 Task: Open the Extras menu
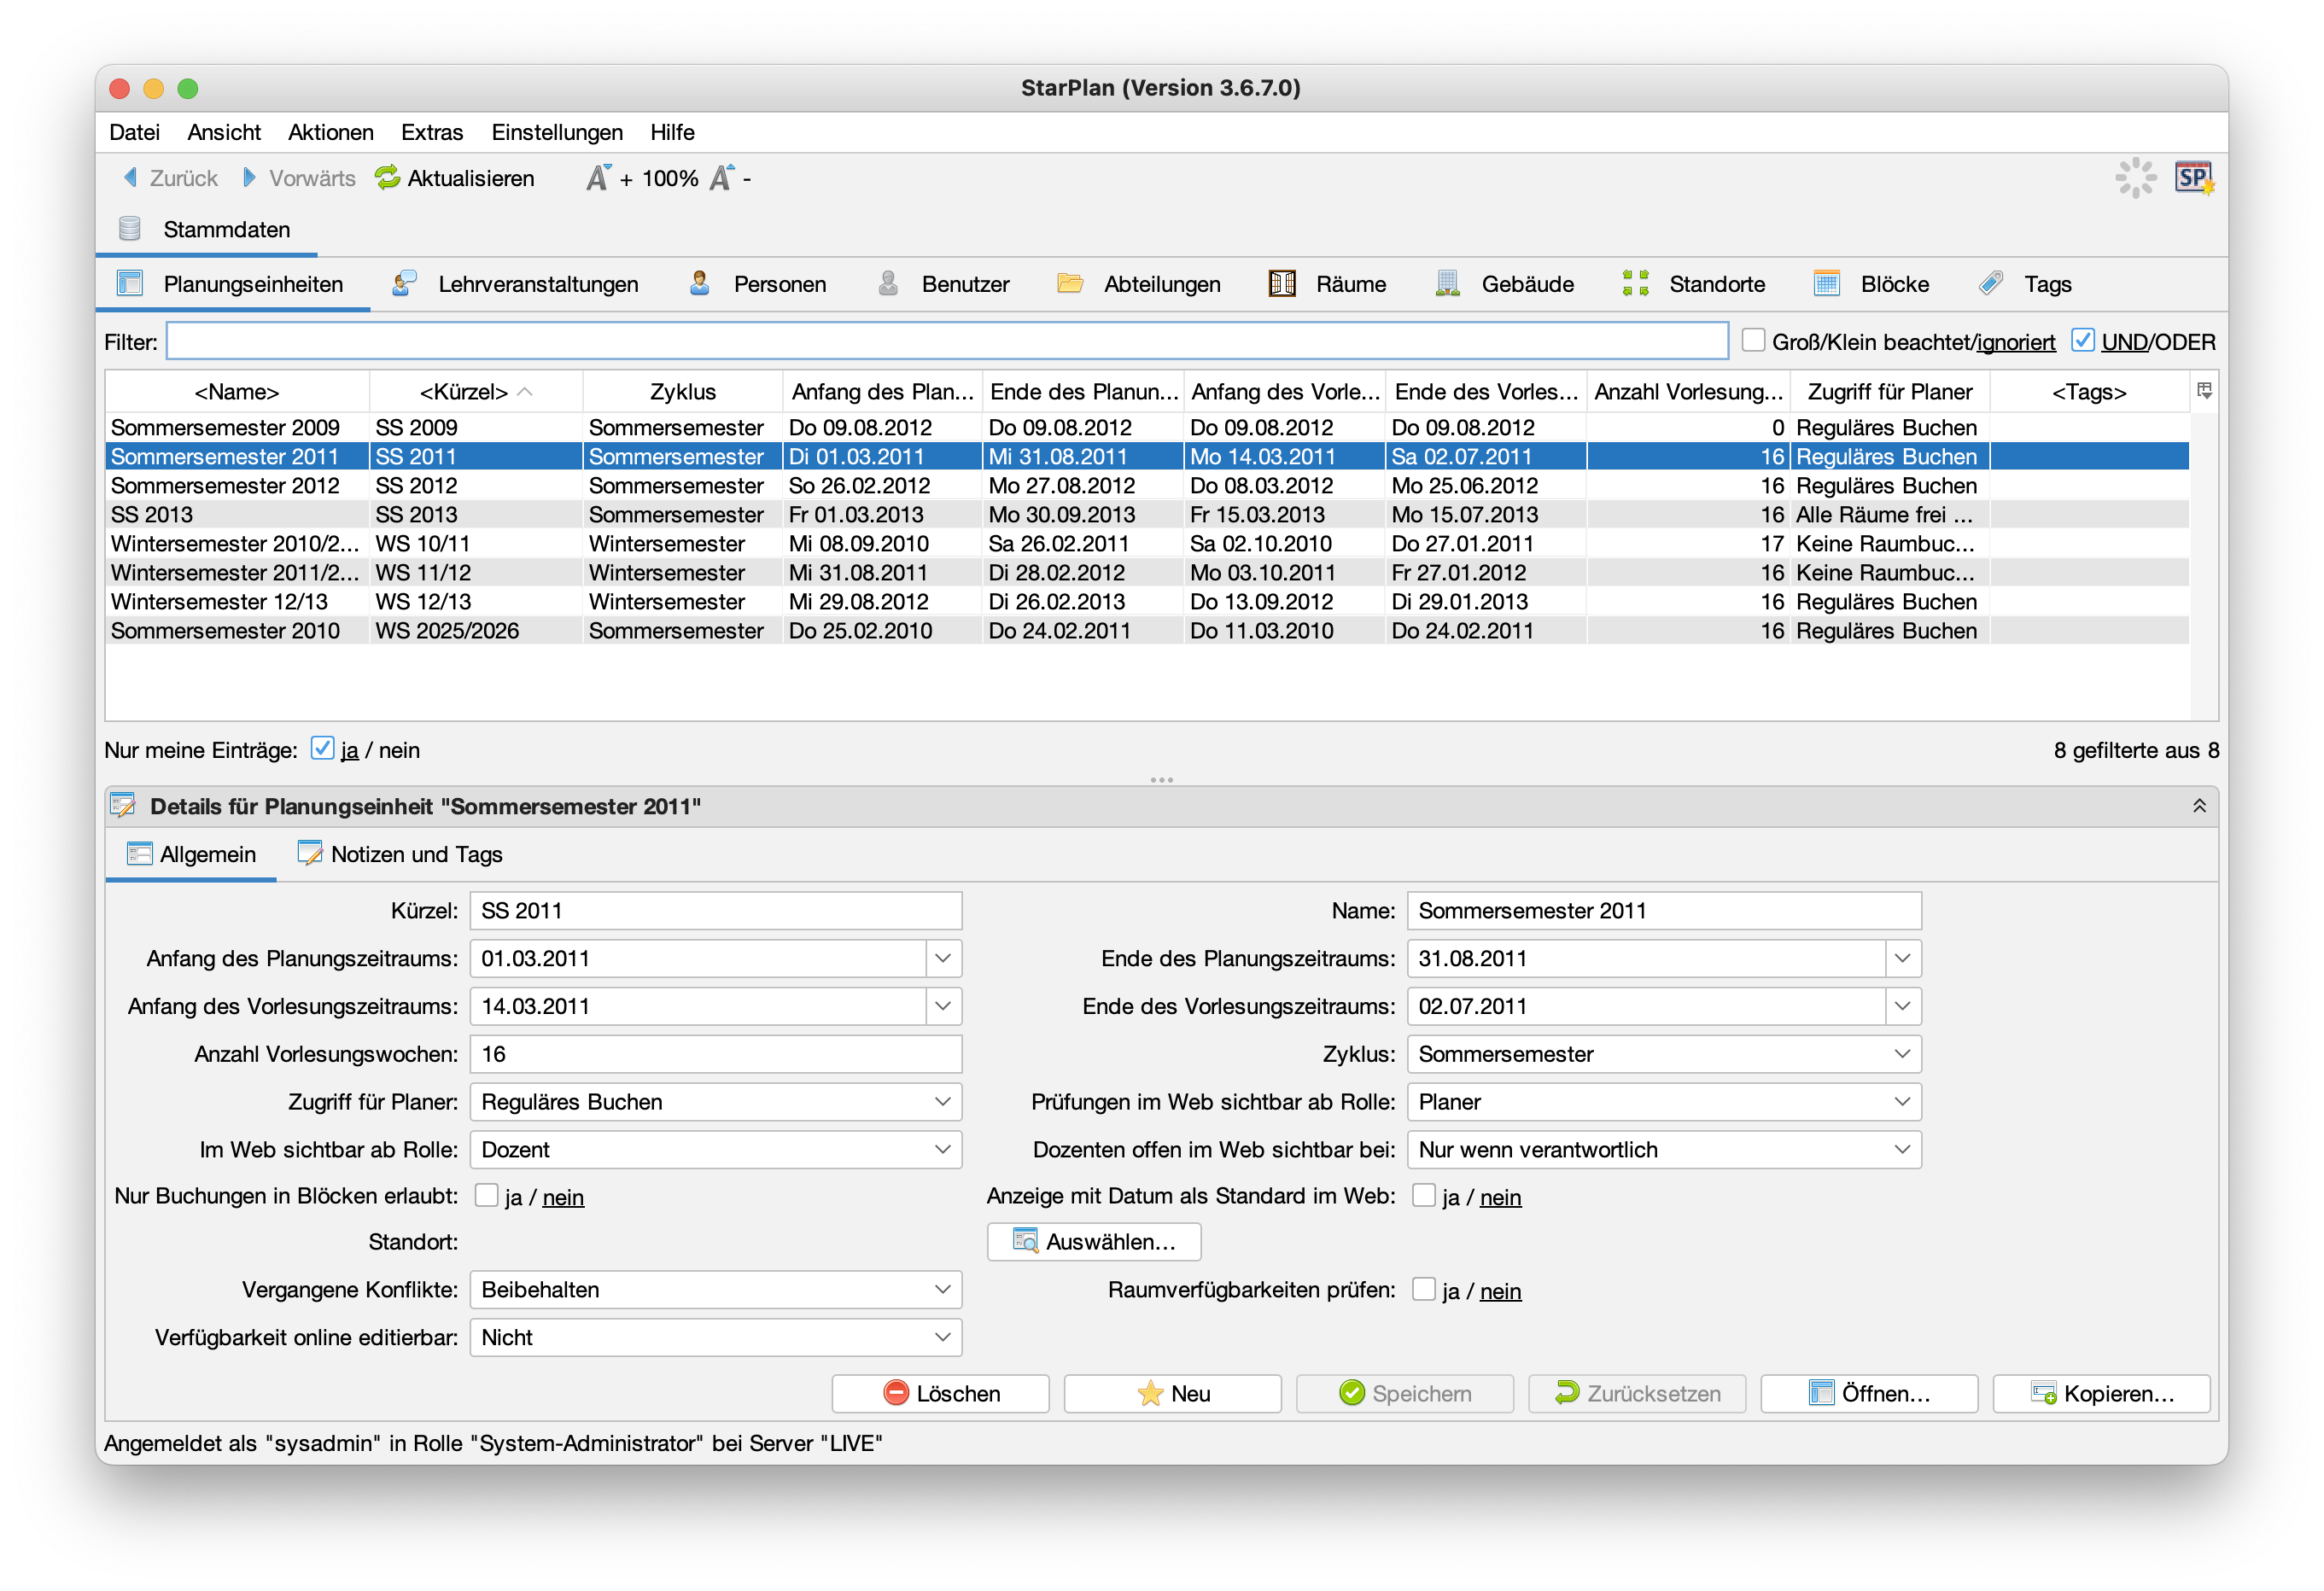point(431,132)
